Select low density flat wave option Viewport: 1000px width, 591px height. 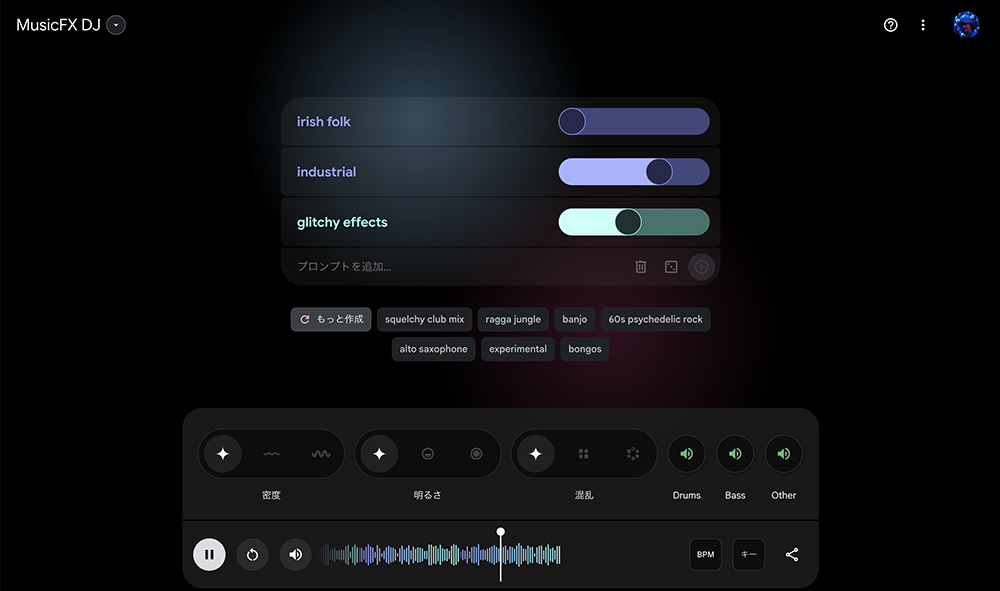click(x=271, y=454)
